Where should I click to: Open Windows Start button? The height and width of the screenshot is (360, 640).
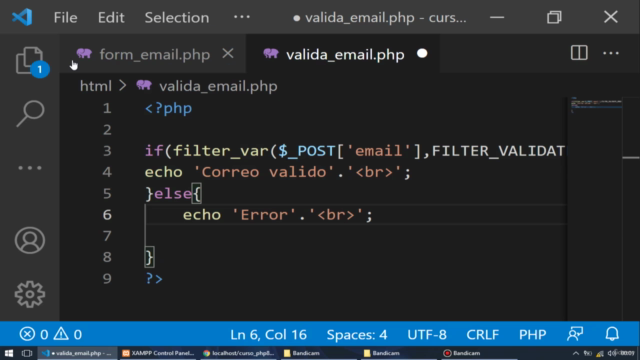9,353
